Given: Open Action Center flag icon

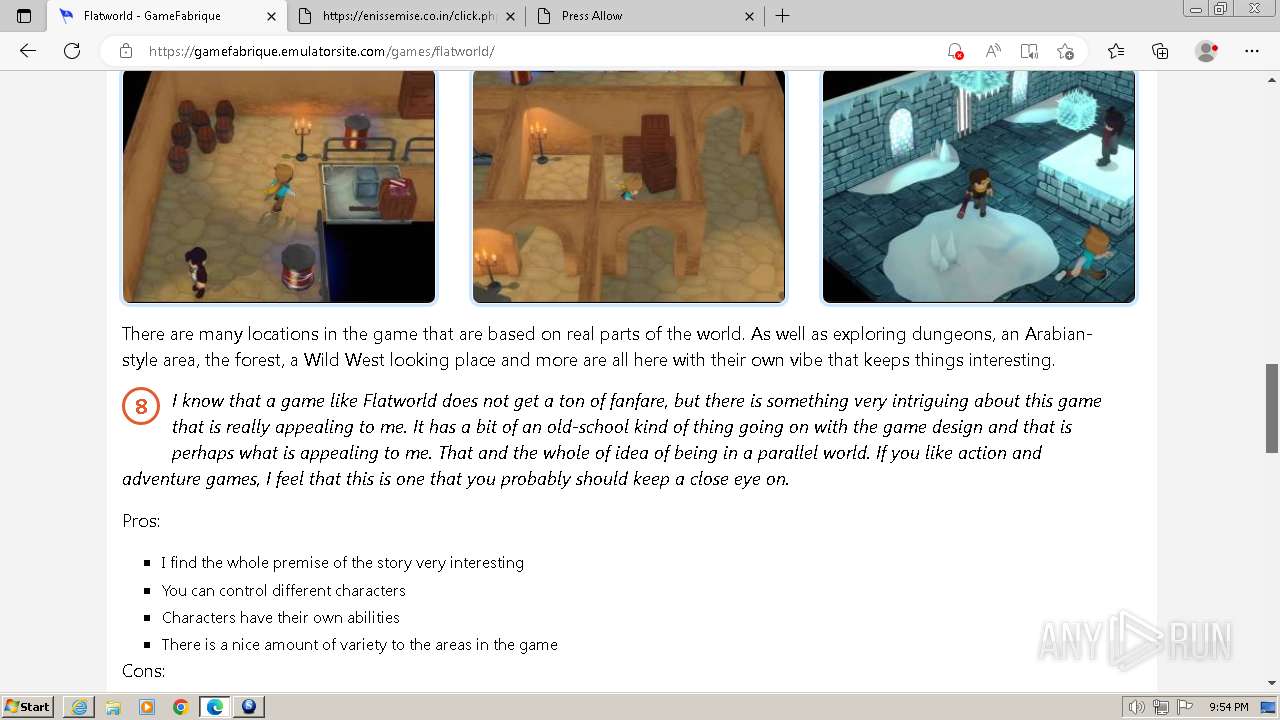Looking at the screenshot, I should [x=1185, y=707].
